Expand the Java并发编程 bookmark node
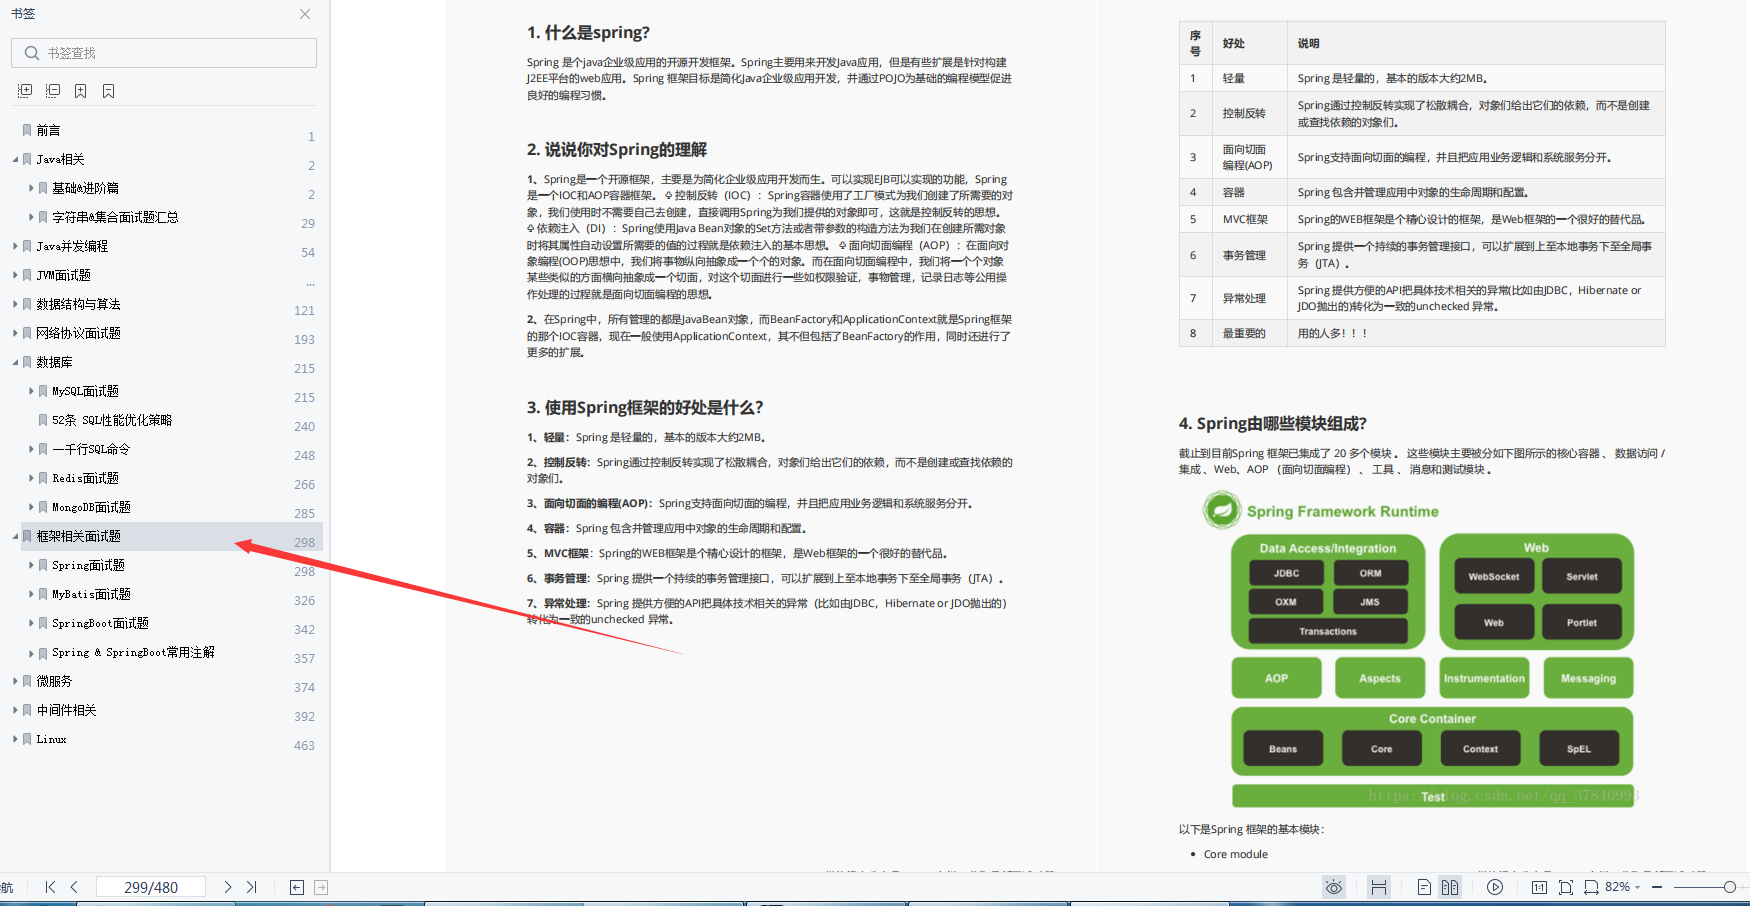The image size is (1750, 906). 15,246
